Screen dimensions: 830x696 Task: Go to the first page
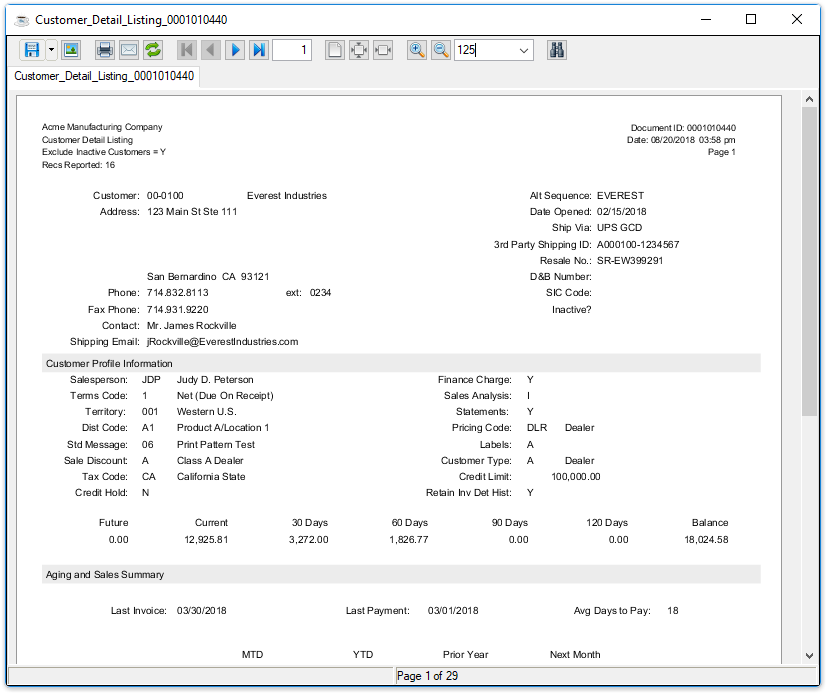click(186, 50)
